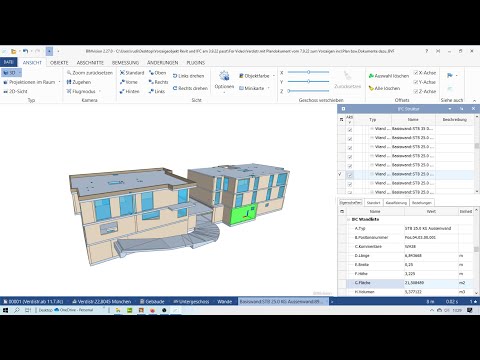Viewport: 480px width, 360px height.
Task: Click the Auswahl löschen icon
Action: (x=371, y=76)
